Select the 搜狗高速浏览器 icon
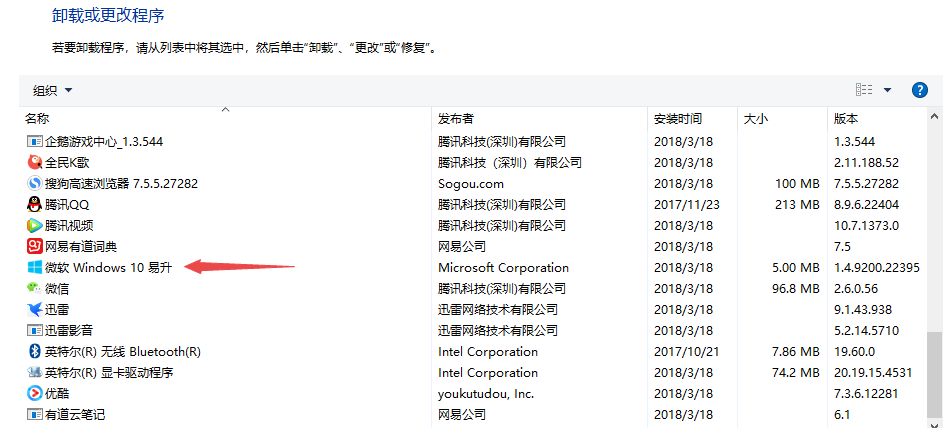The image size is (943, 428). (x=35, y=183)
